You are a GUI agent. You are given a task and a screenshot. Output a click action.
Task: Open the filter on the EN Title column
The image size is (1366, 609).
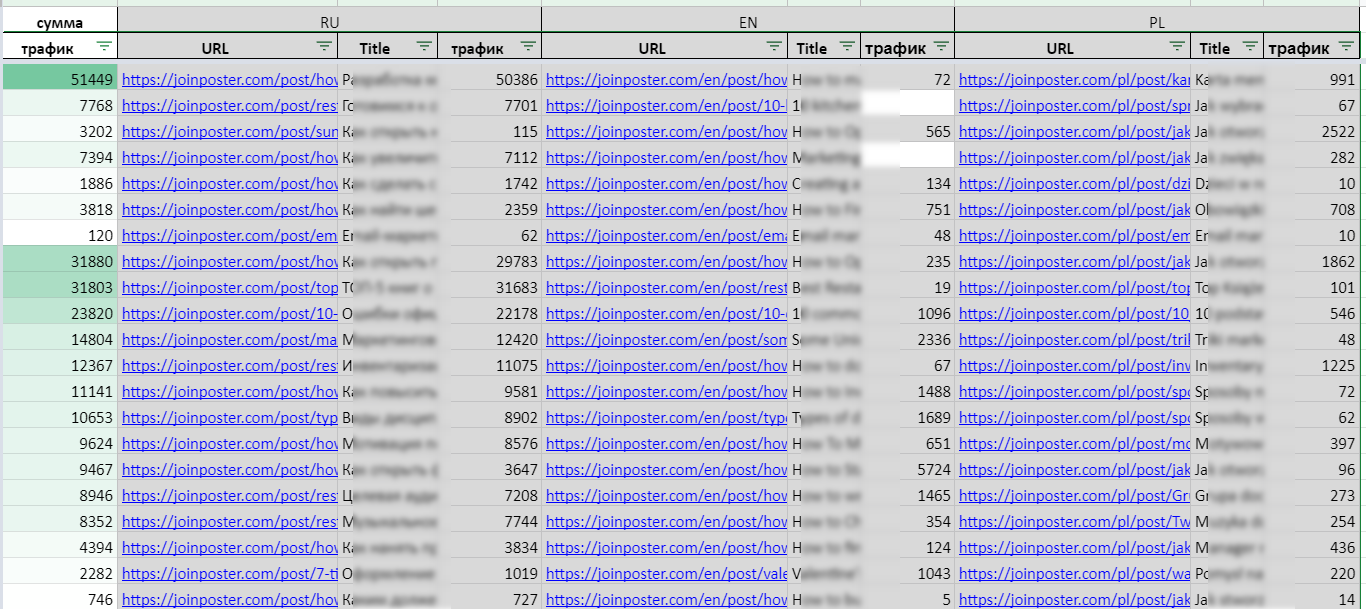[847, 46]
